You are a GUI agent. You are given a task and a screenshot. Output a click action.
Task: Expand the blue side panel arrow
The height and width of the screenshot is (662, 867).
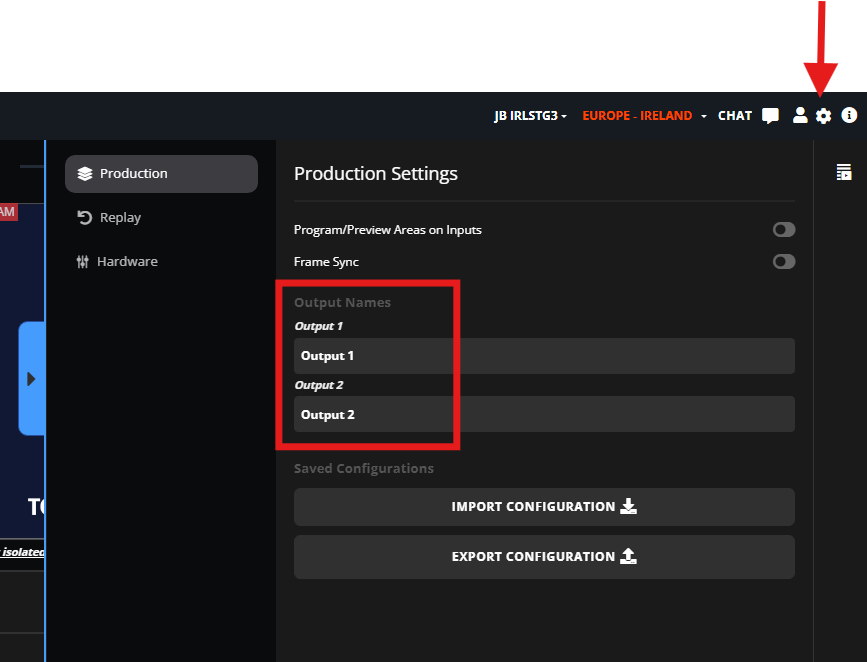click(x=32, y=379)
